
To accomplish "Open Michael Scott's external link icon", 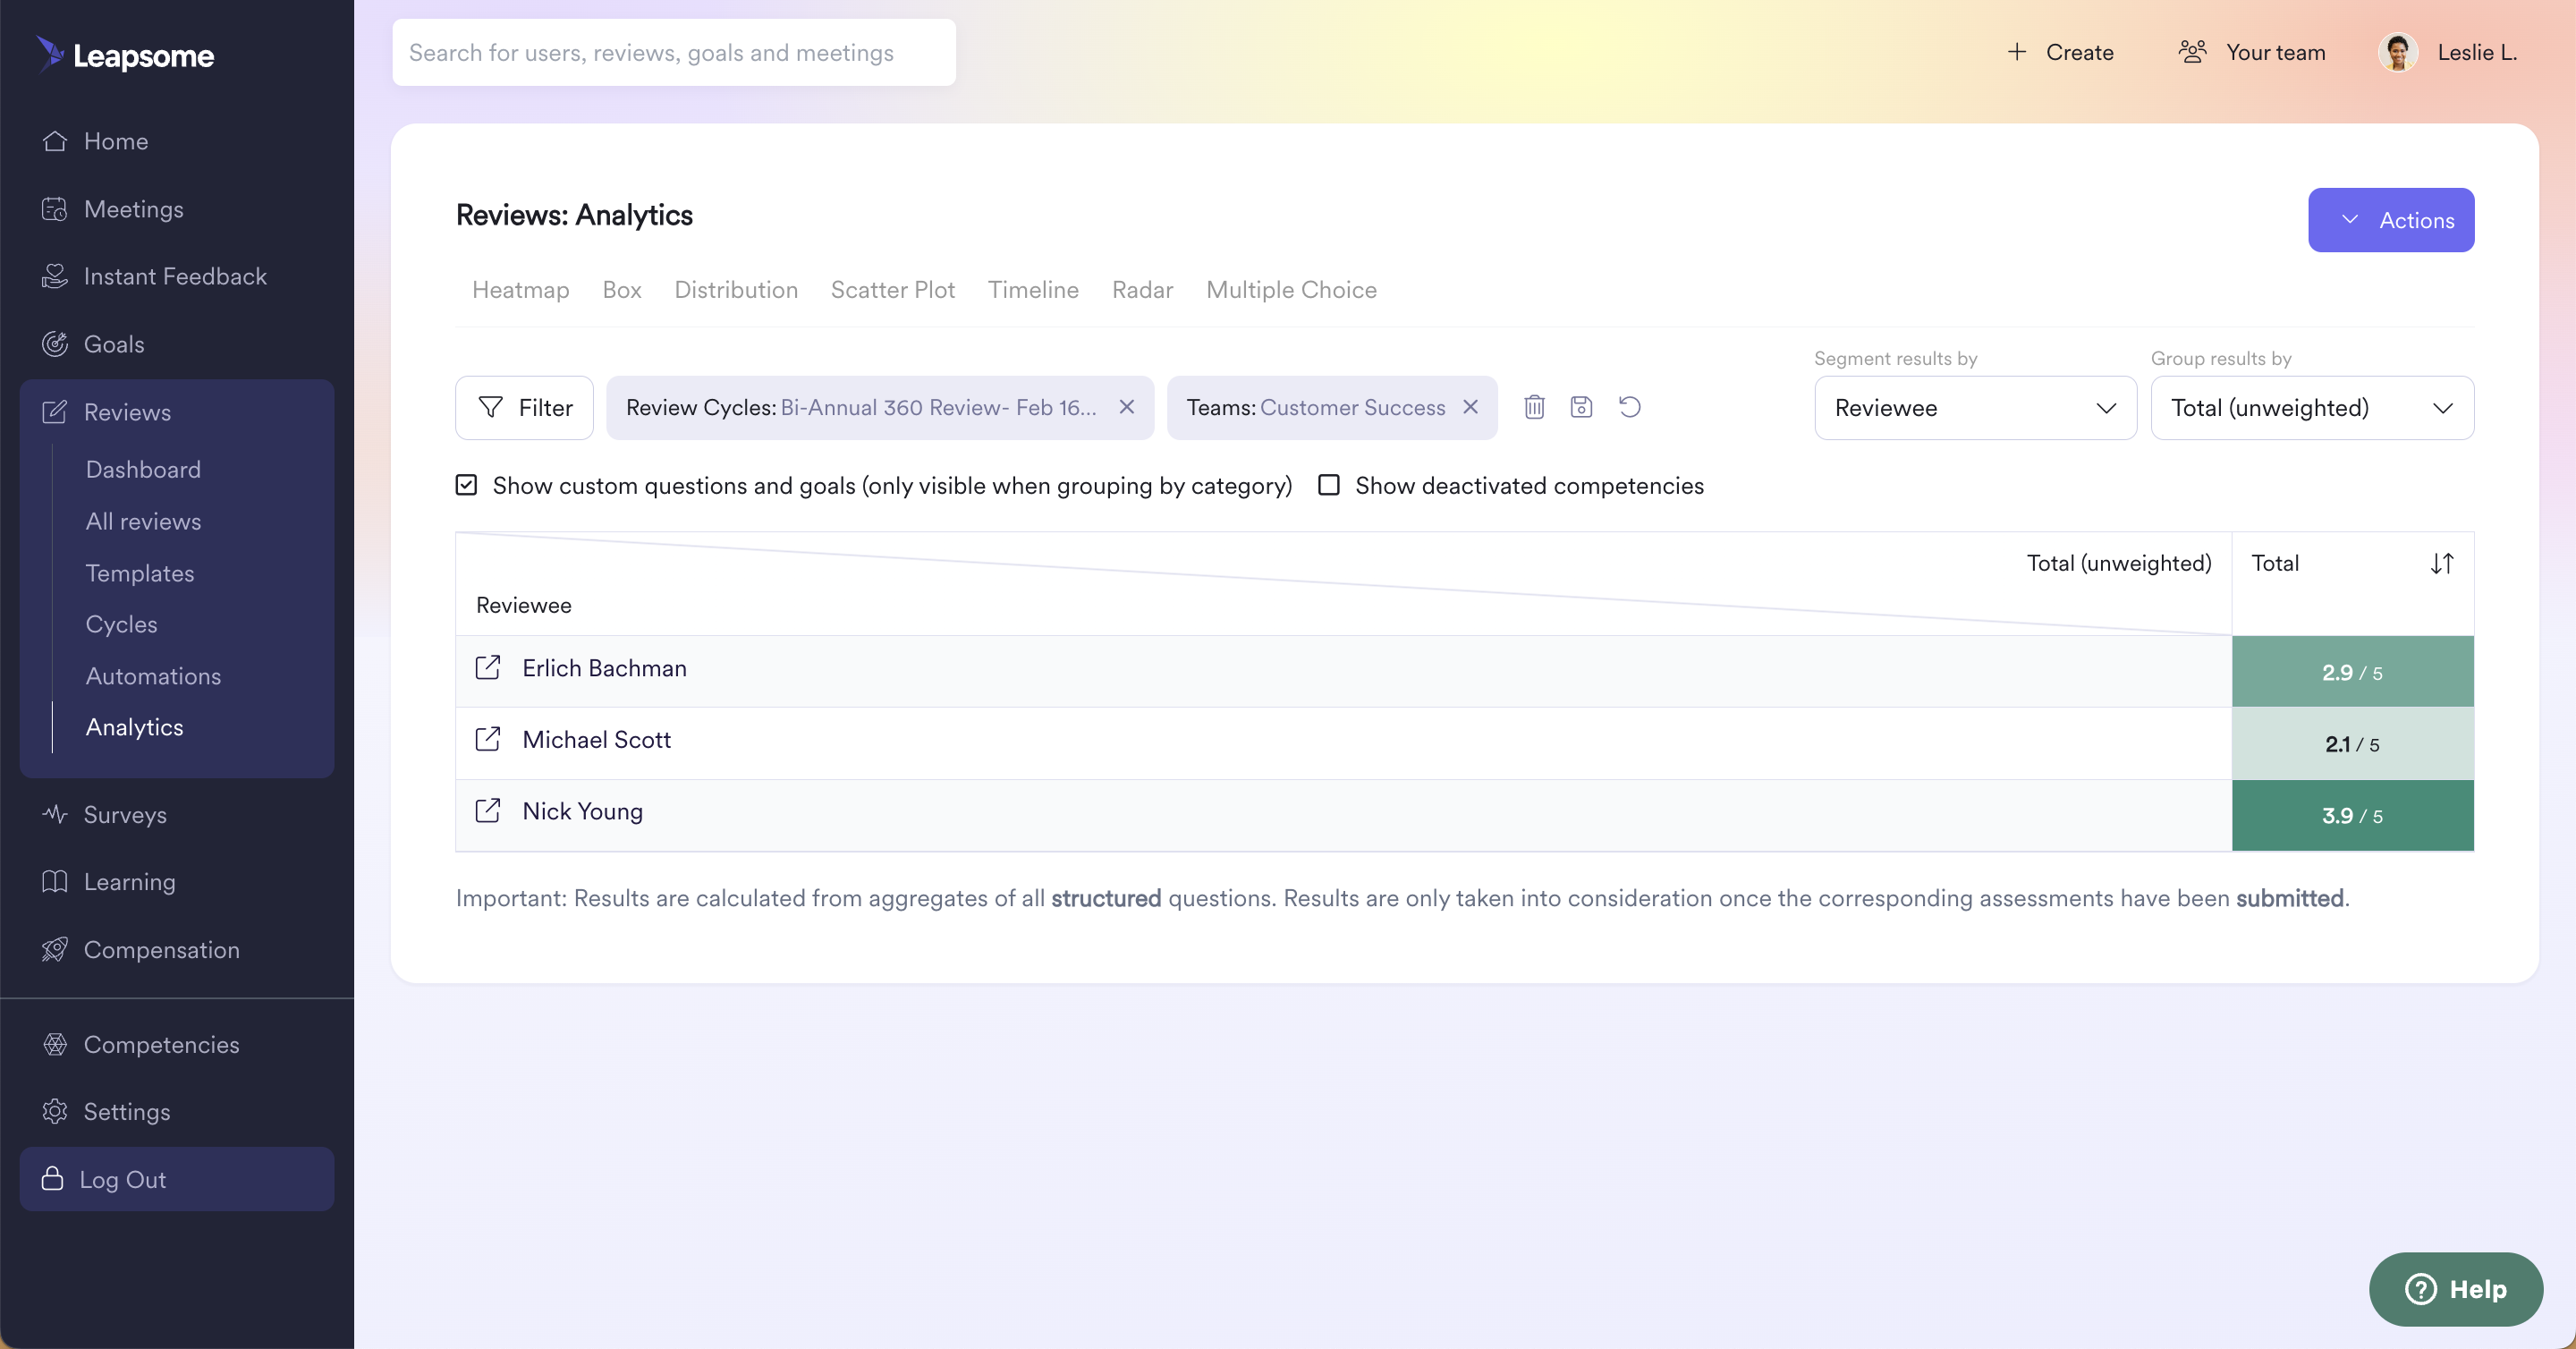I will coord(488,740).
